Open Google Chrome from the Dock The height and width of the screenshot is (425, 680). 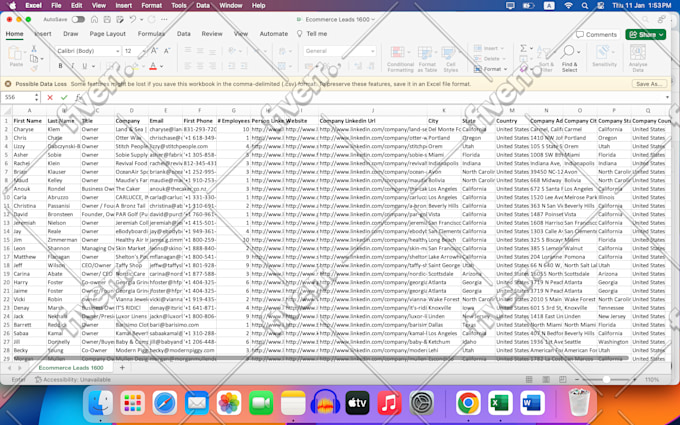tap(468, 403)
